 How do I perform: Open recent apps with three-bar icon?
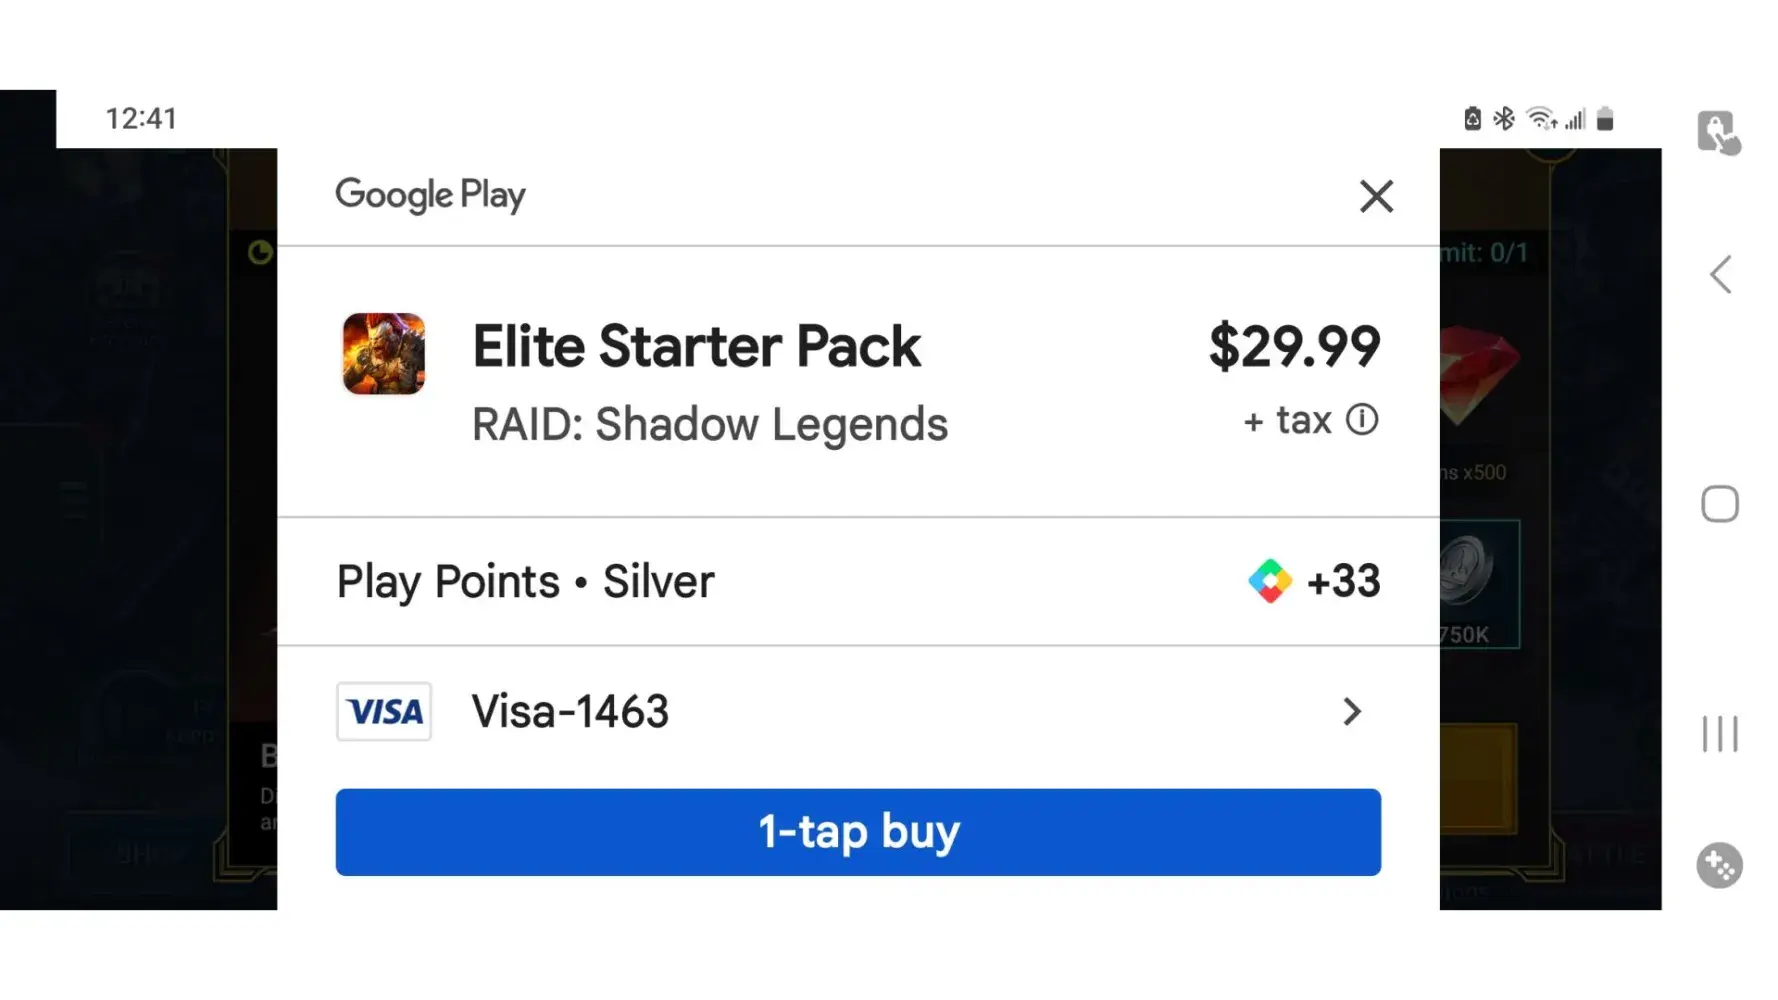(1720, 734)
